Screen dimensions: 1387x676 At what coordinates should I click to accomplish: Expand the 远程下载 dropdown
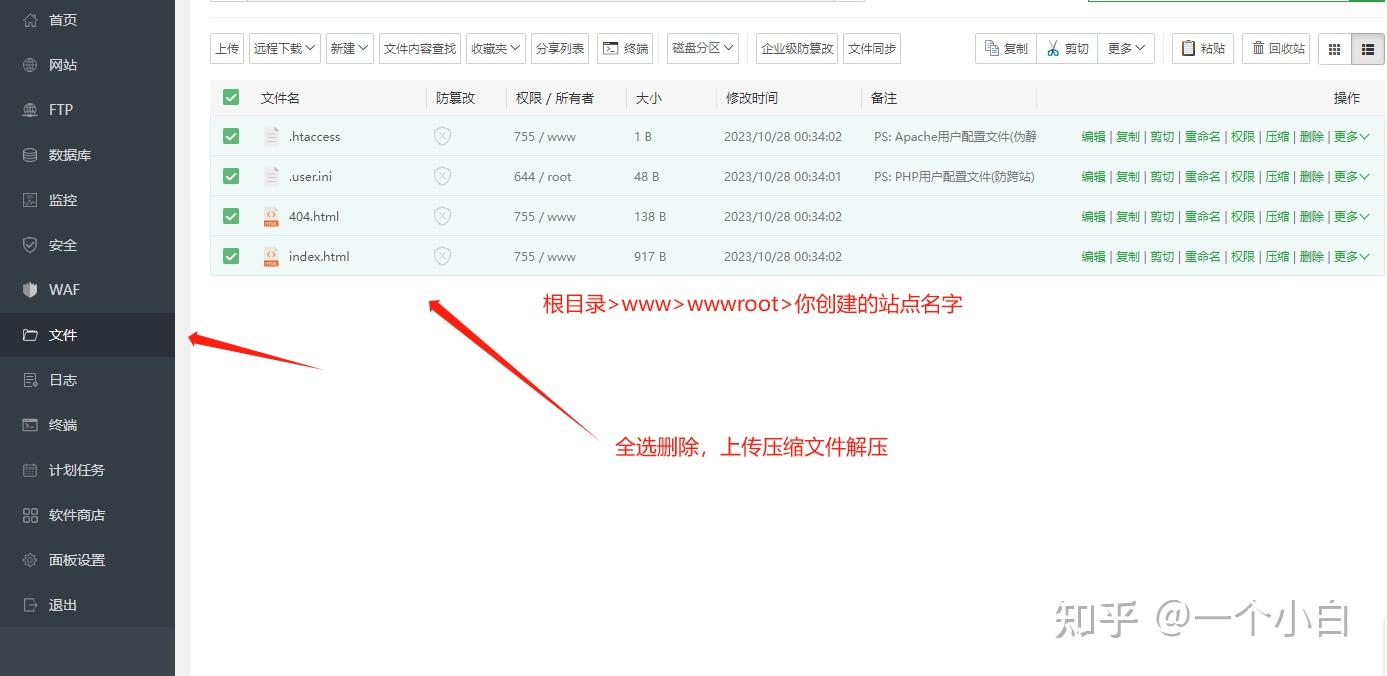click(x=285, y=48)
